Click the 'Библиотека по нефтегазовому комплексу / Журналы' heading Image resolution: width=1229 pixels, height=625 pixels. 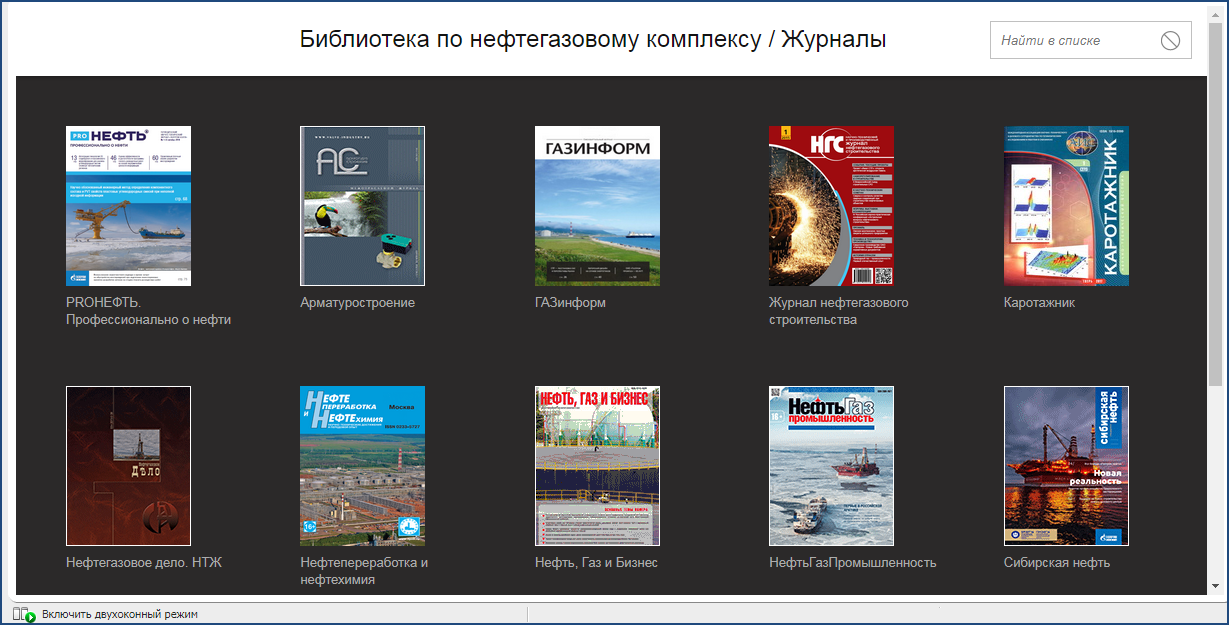(x=593, y=40)
